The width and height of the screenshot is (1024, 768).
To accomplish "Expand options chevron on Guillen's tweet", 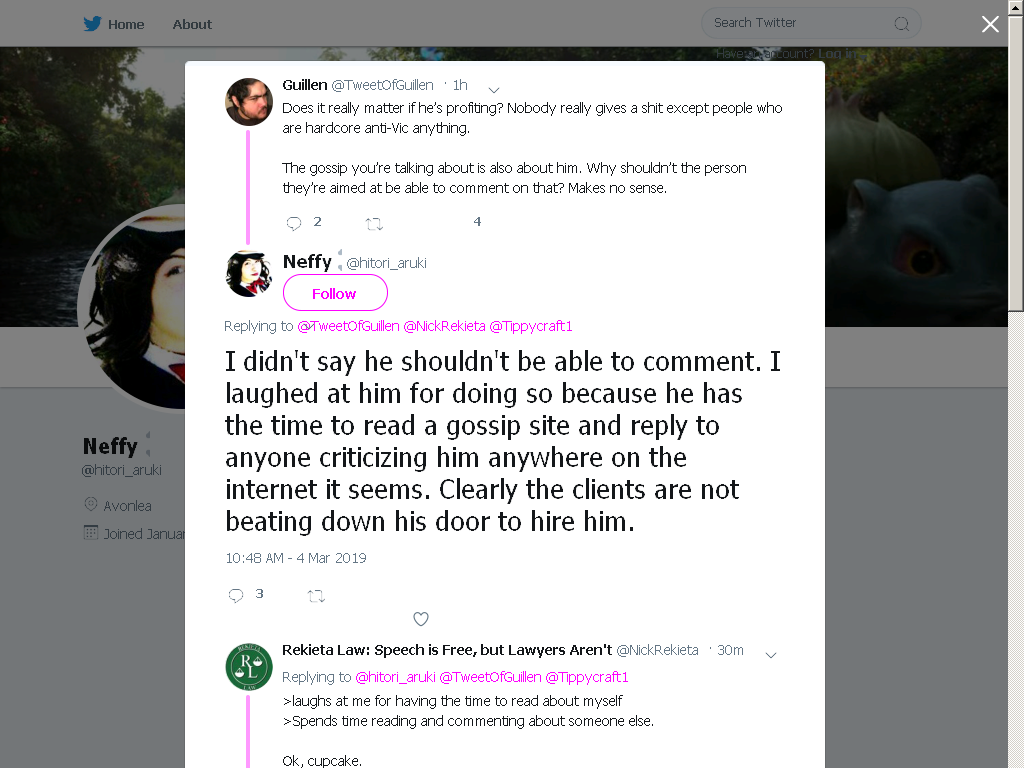I will click(x=494, y=90).
